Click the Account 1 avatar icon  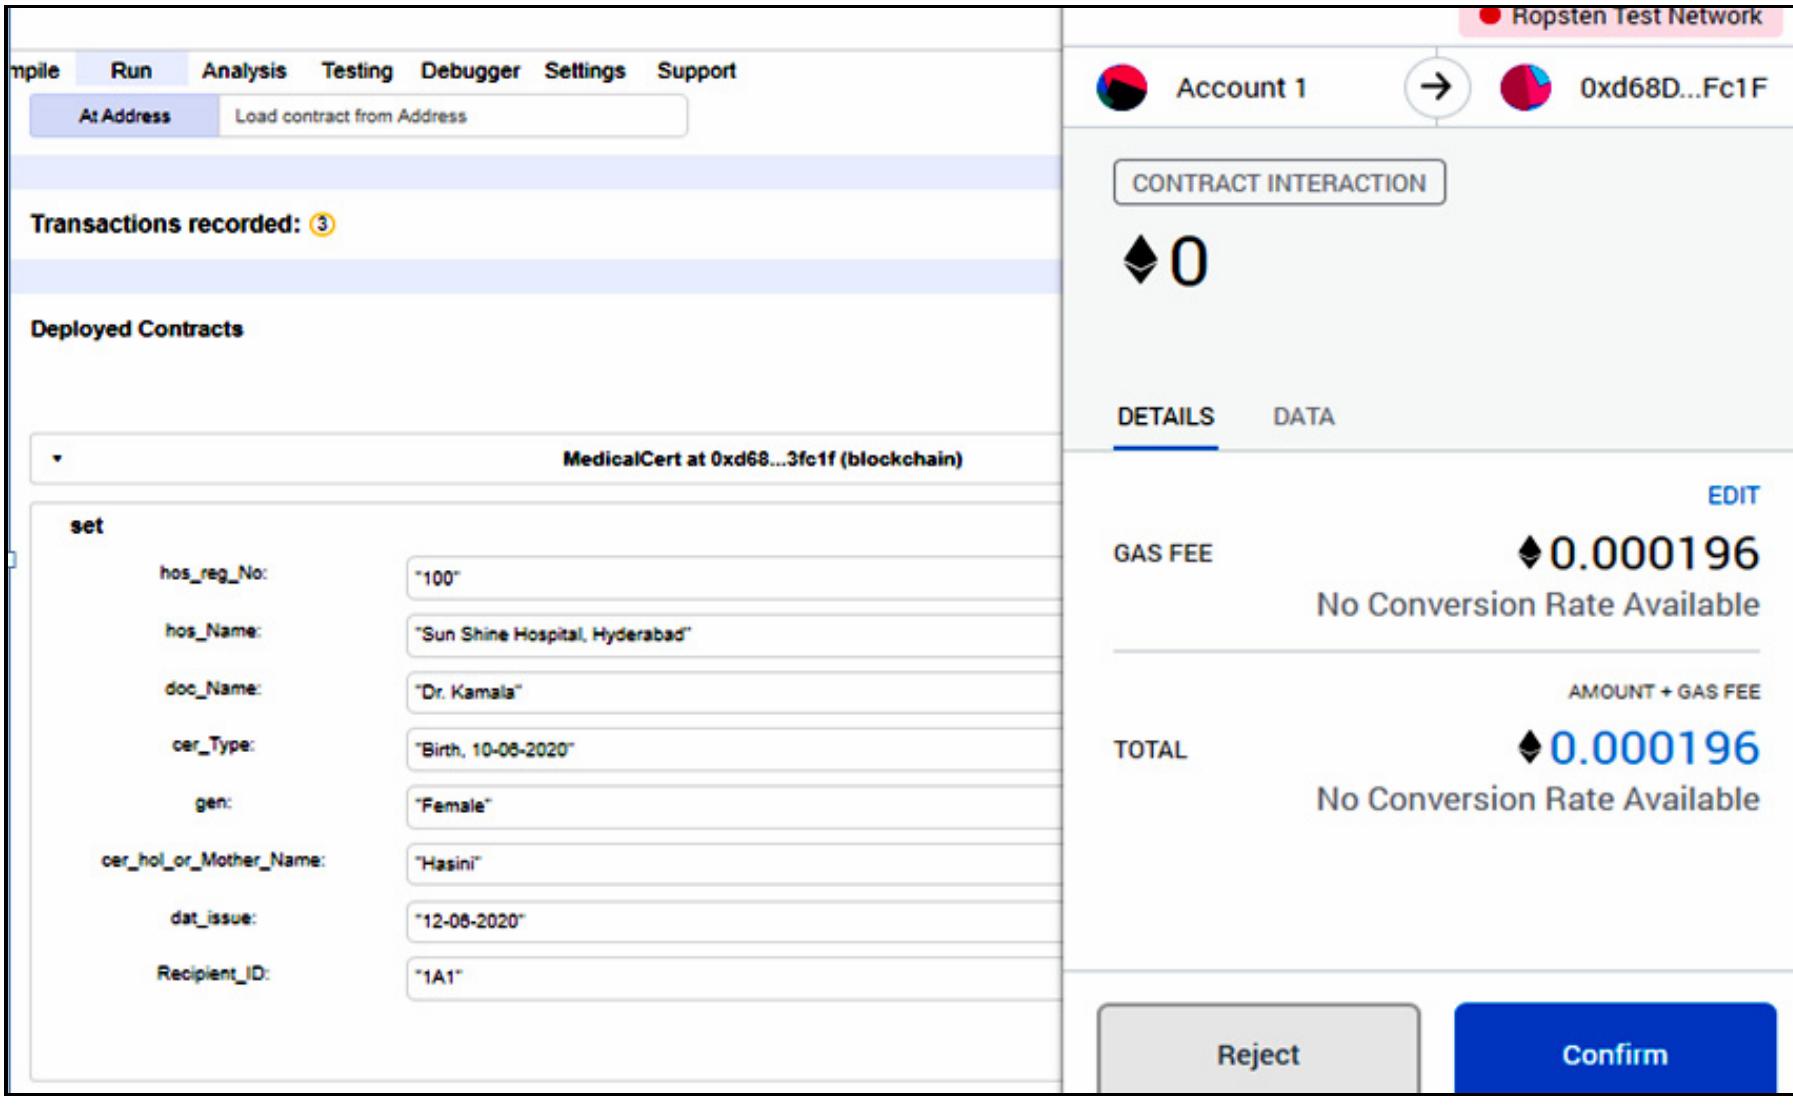tap(1121, 88)
